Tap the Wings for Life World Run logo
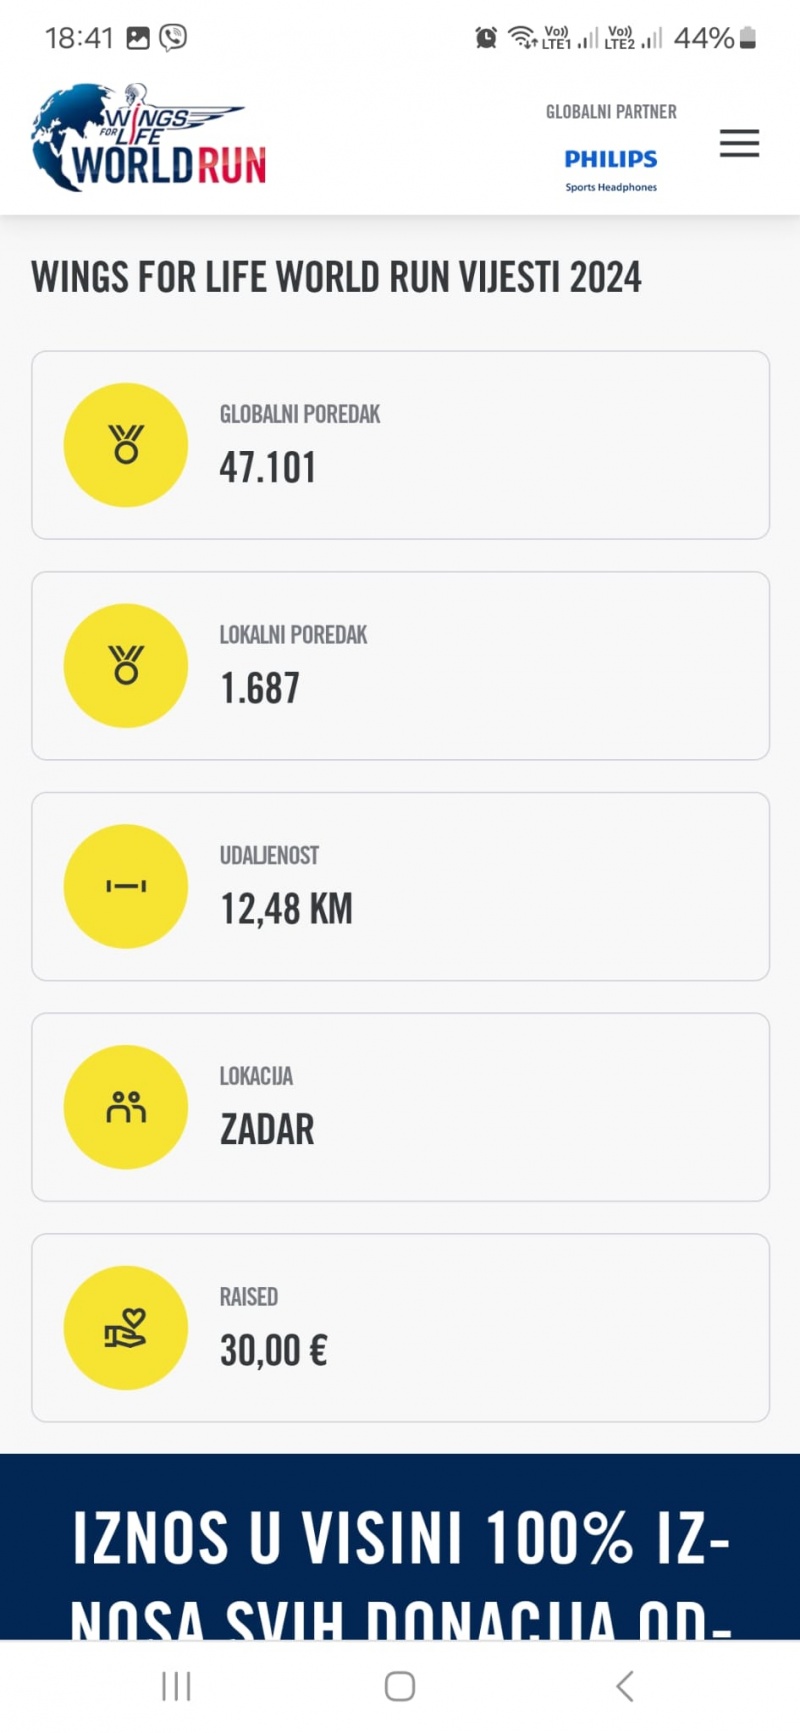The image size is (800, 1733). [150, 140]
